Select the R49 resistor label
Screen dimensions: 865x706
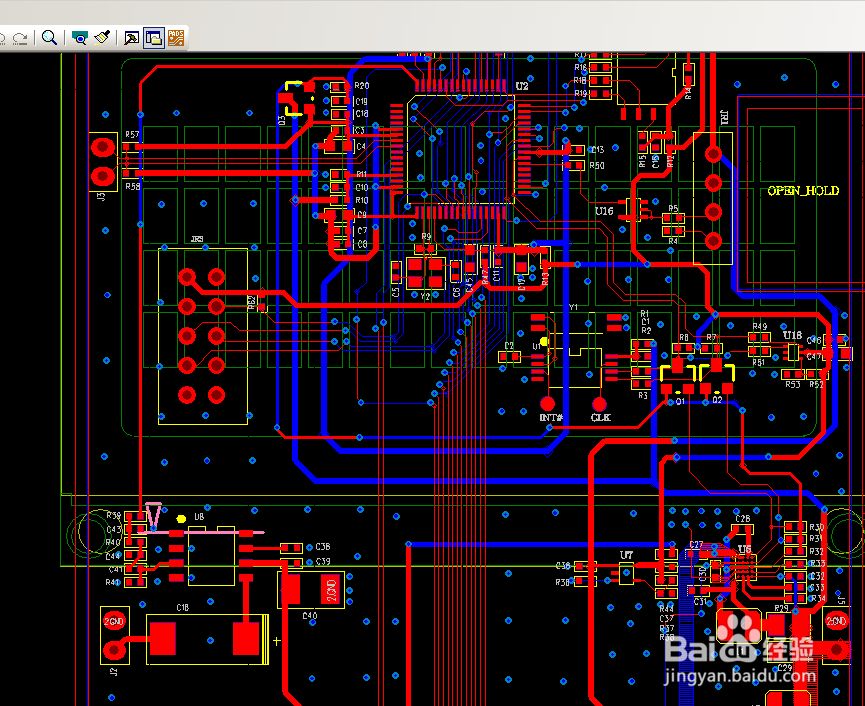[x=760, y=327]
